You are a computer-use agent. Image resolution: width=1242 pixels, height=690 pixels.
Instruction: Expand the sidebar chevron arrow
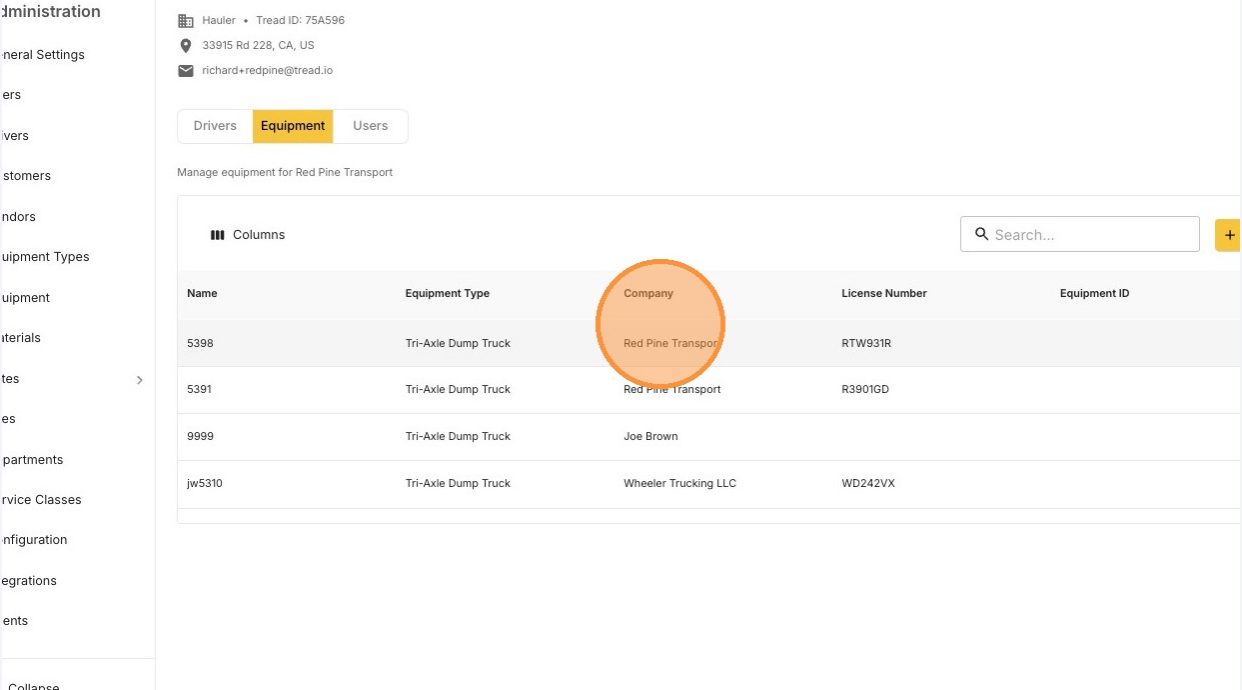(x=139, y=380)
